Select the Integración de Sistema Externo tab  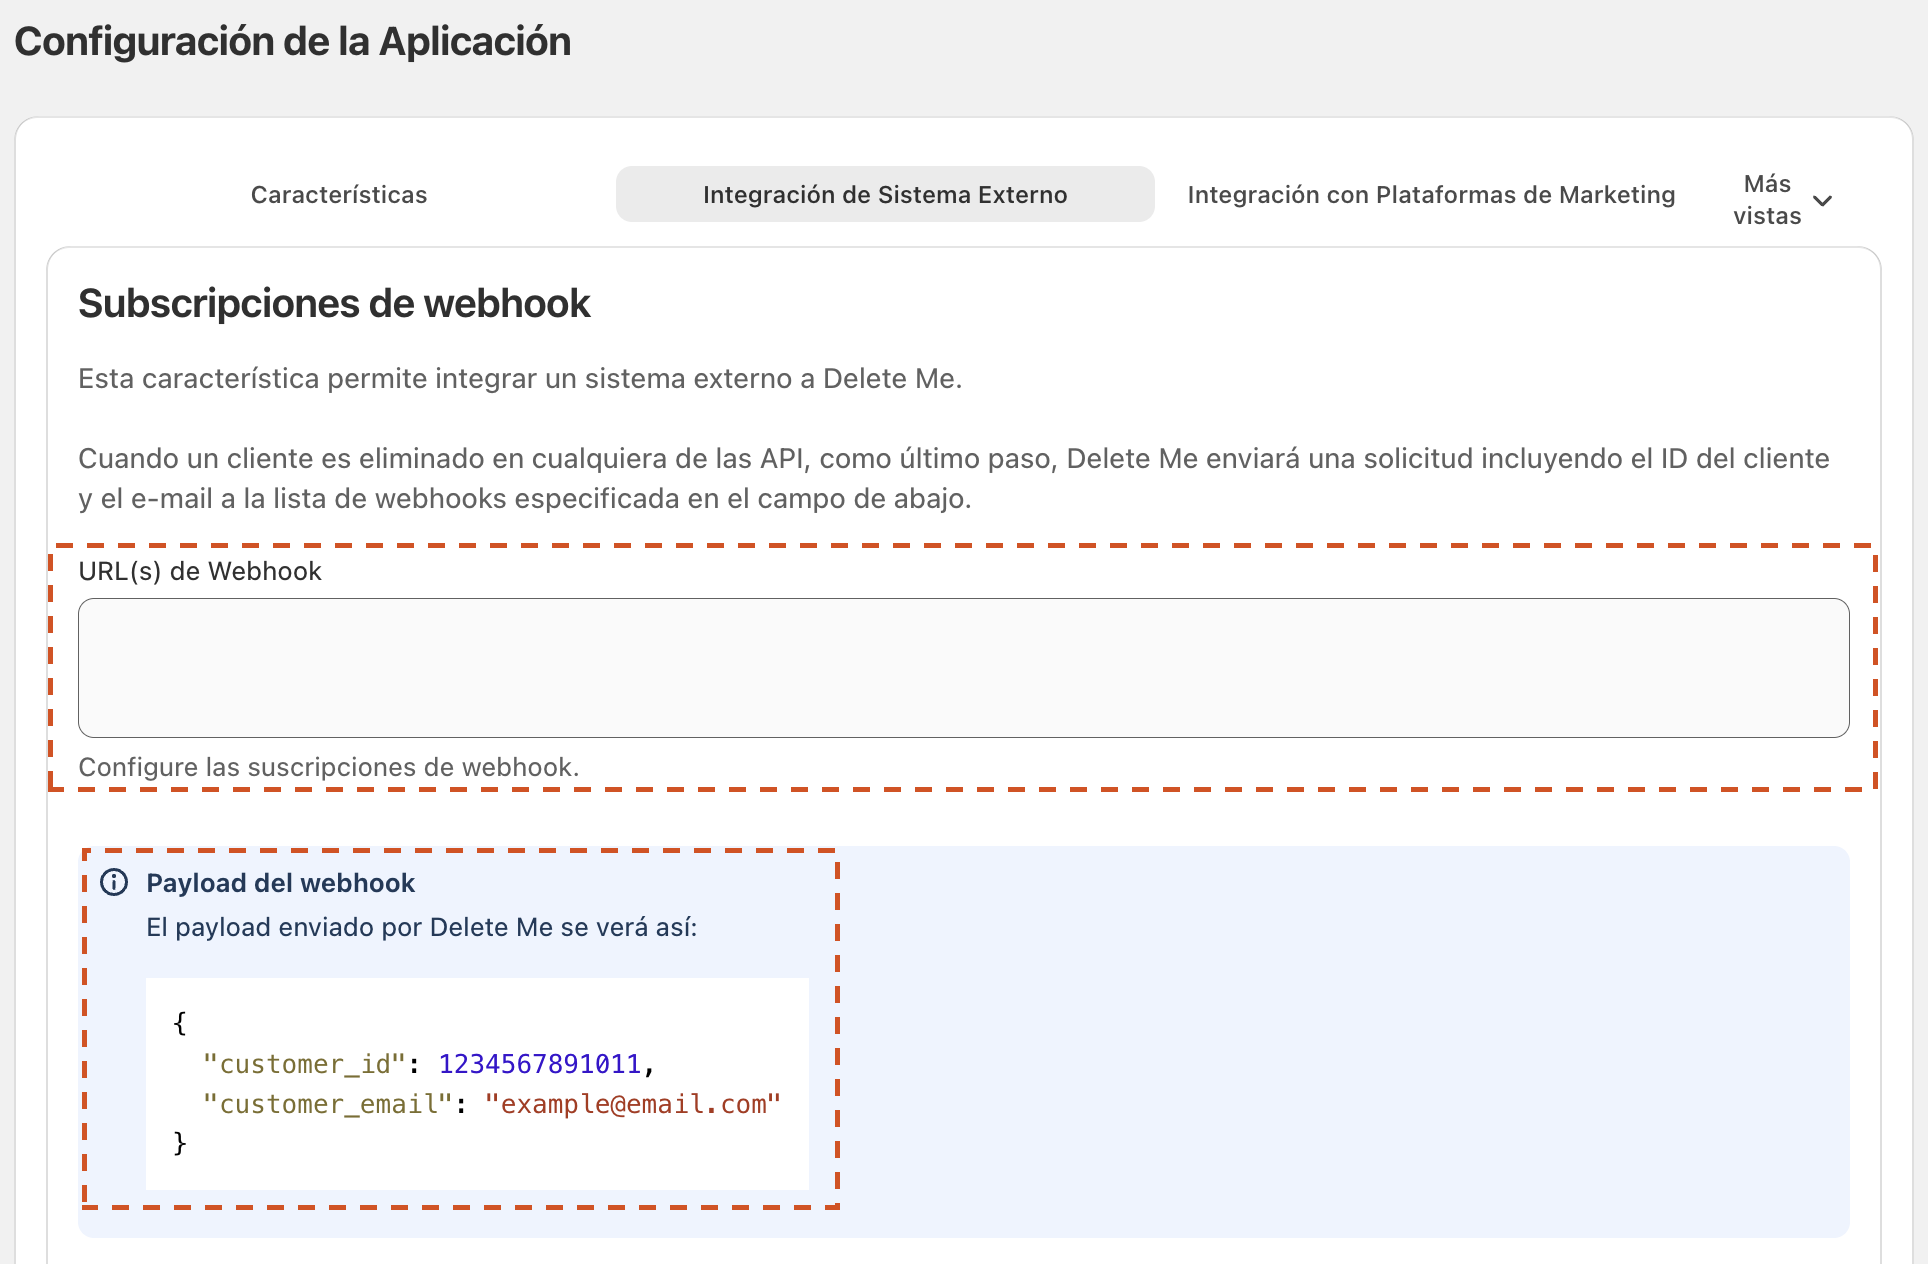(x=884, y=194)
